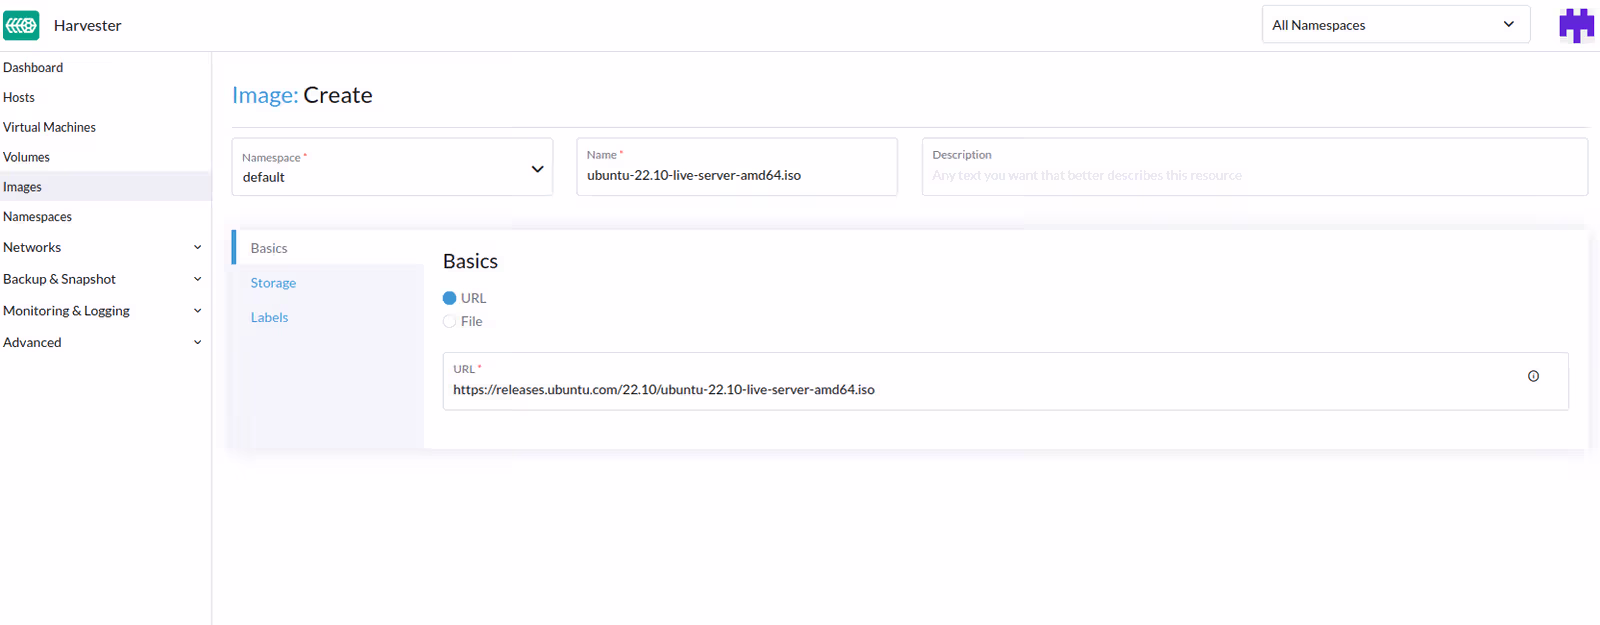Go to Dashboard in sidebar
1600x625 pixels.
(x=33, y=67)
